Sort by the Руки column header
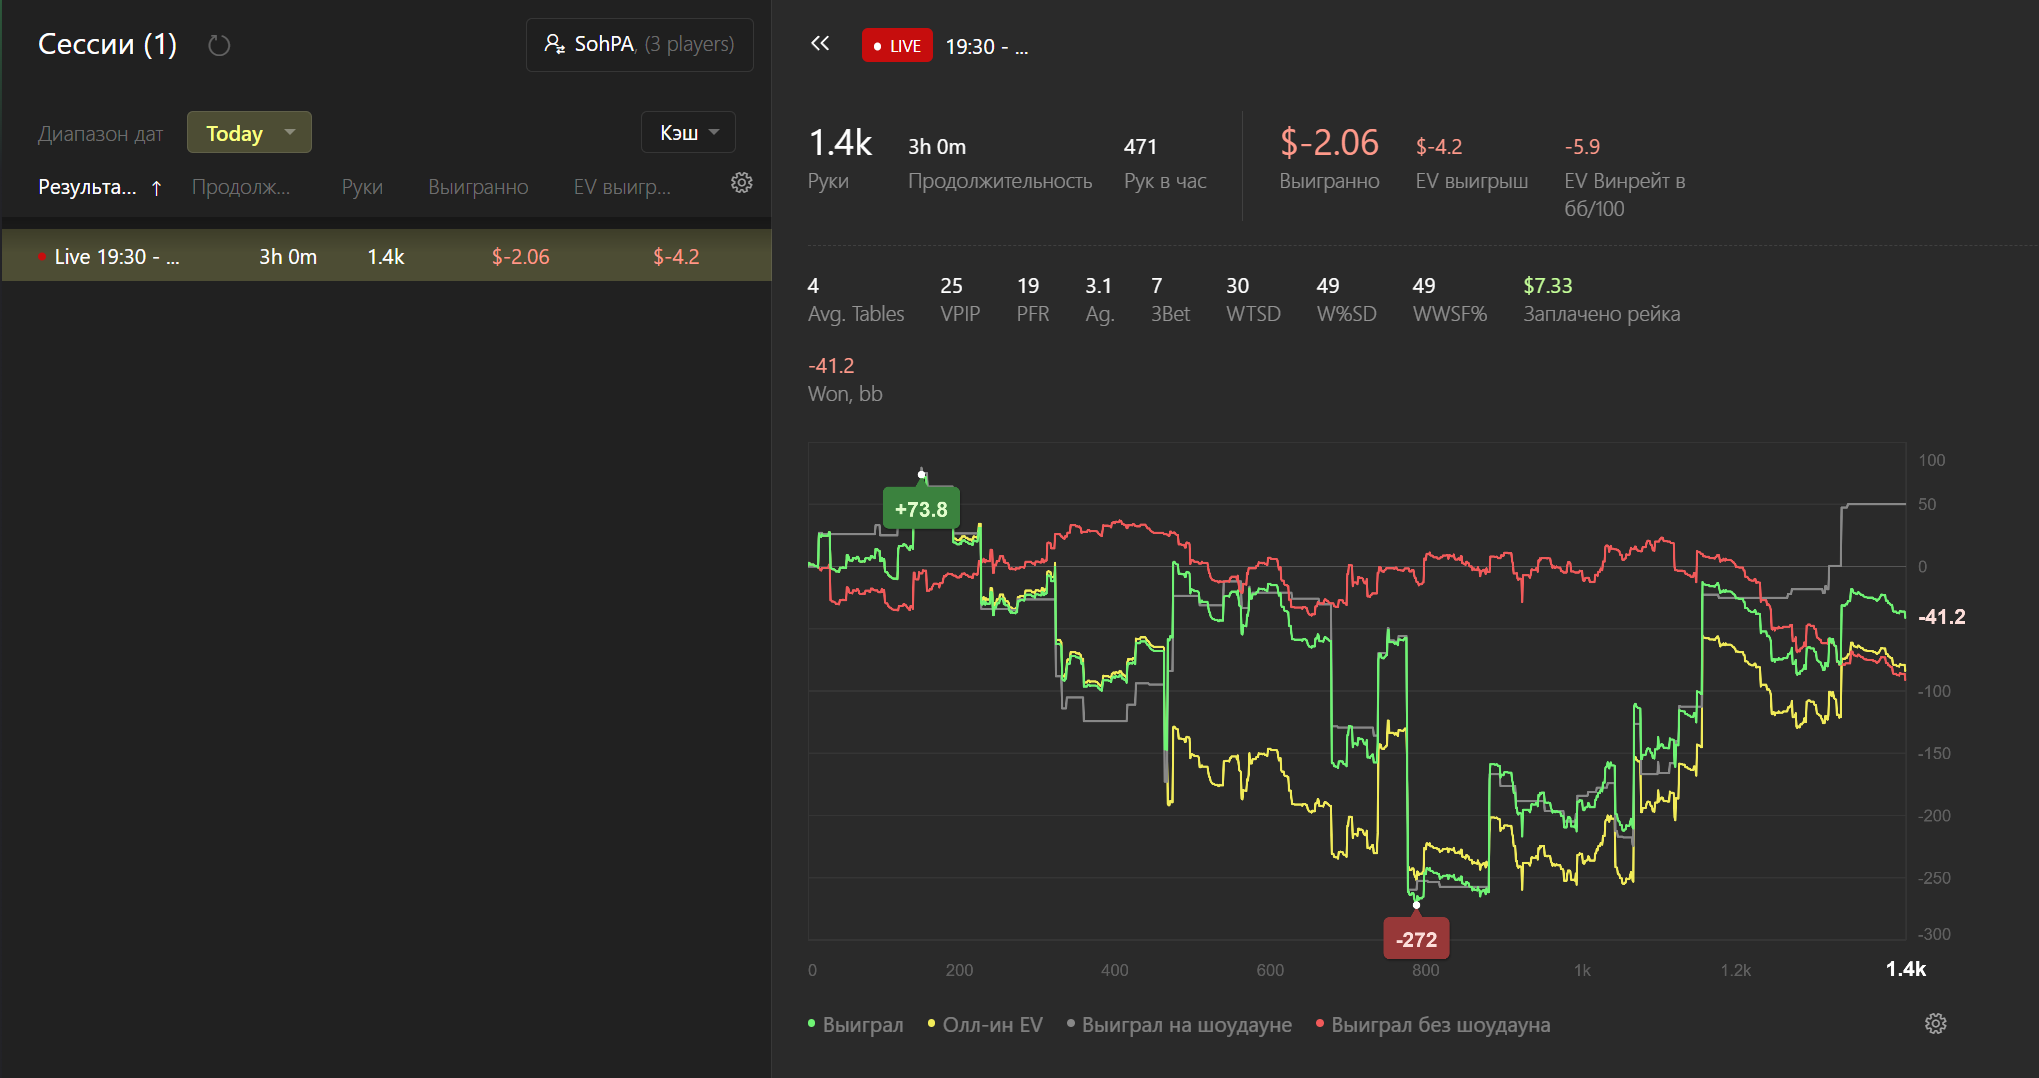The image size is (2039, 1078). [362, 187]
